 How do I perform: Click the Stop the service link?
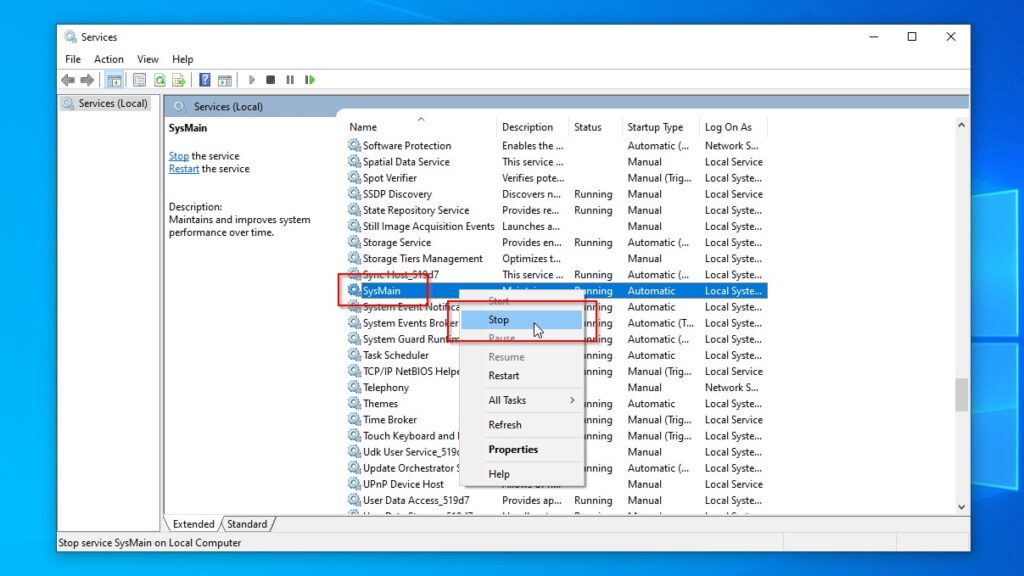(178, 155)
